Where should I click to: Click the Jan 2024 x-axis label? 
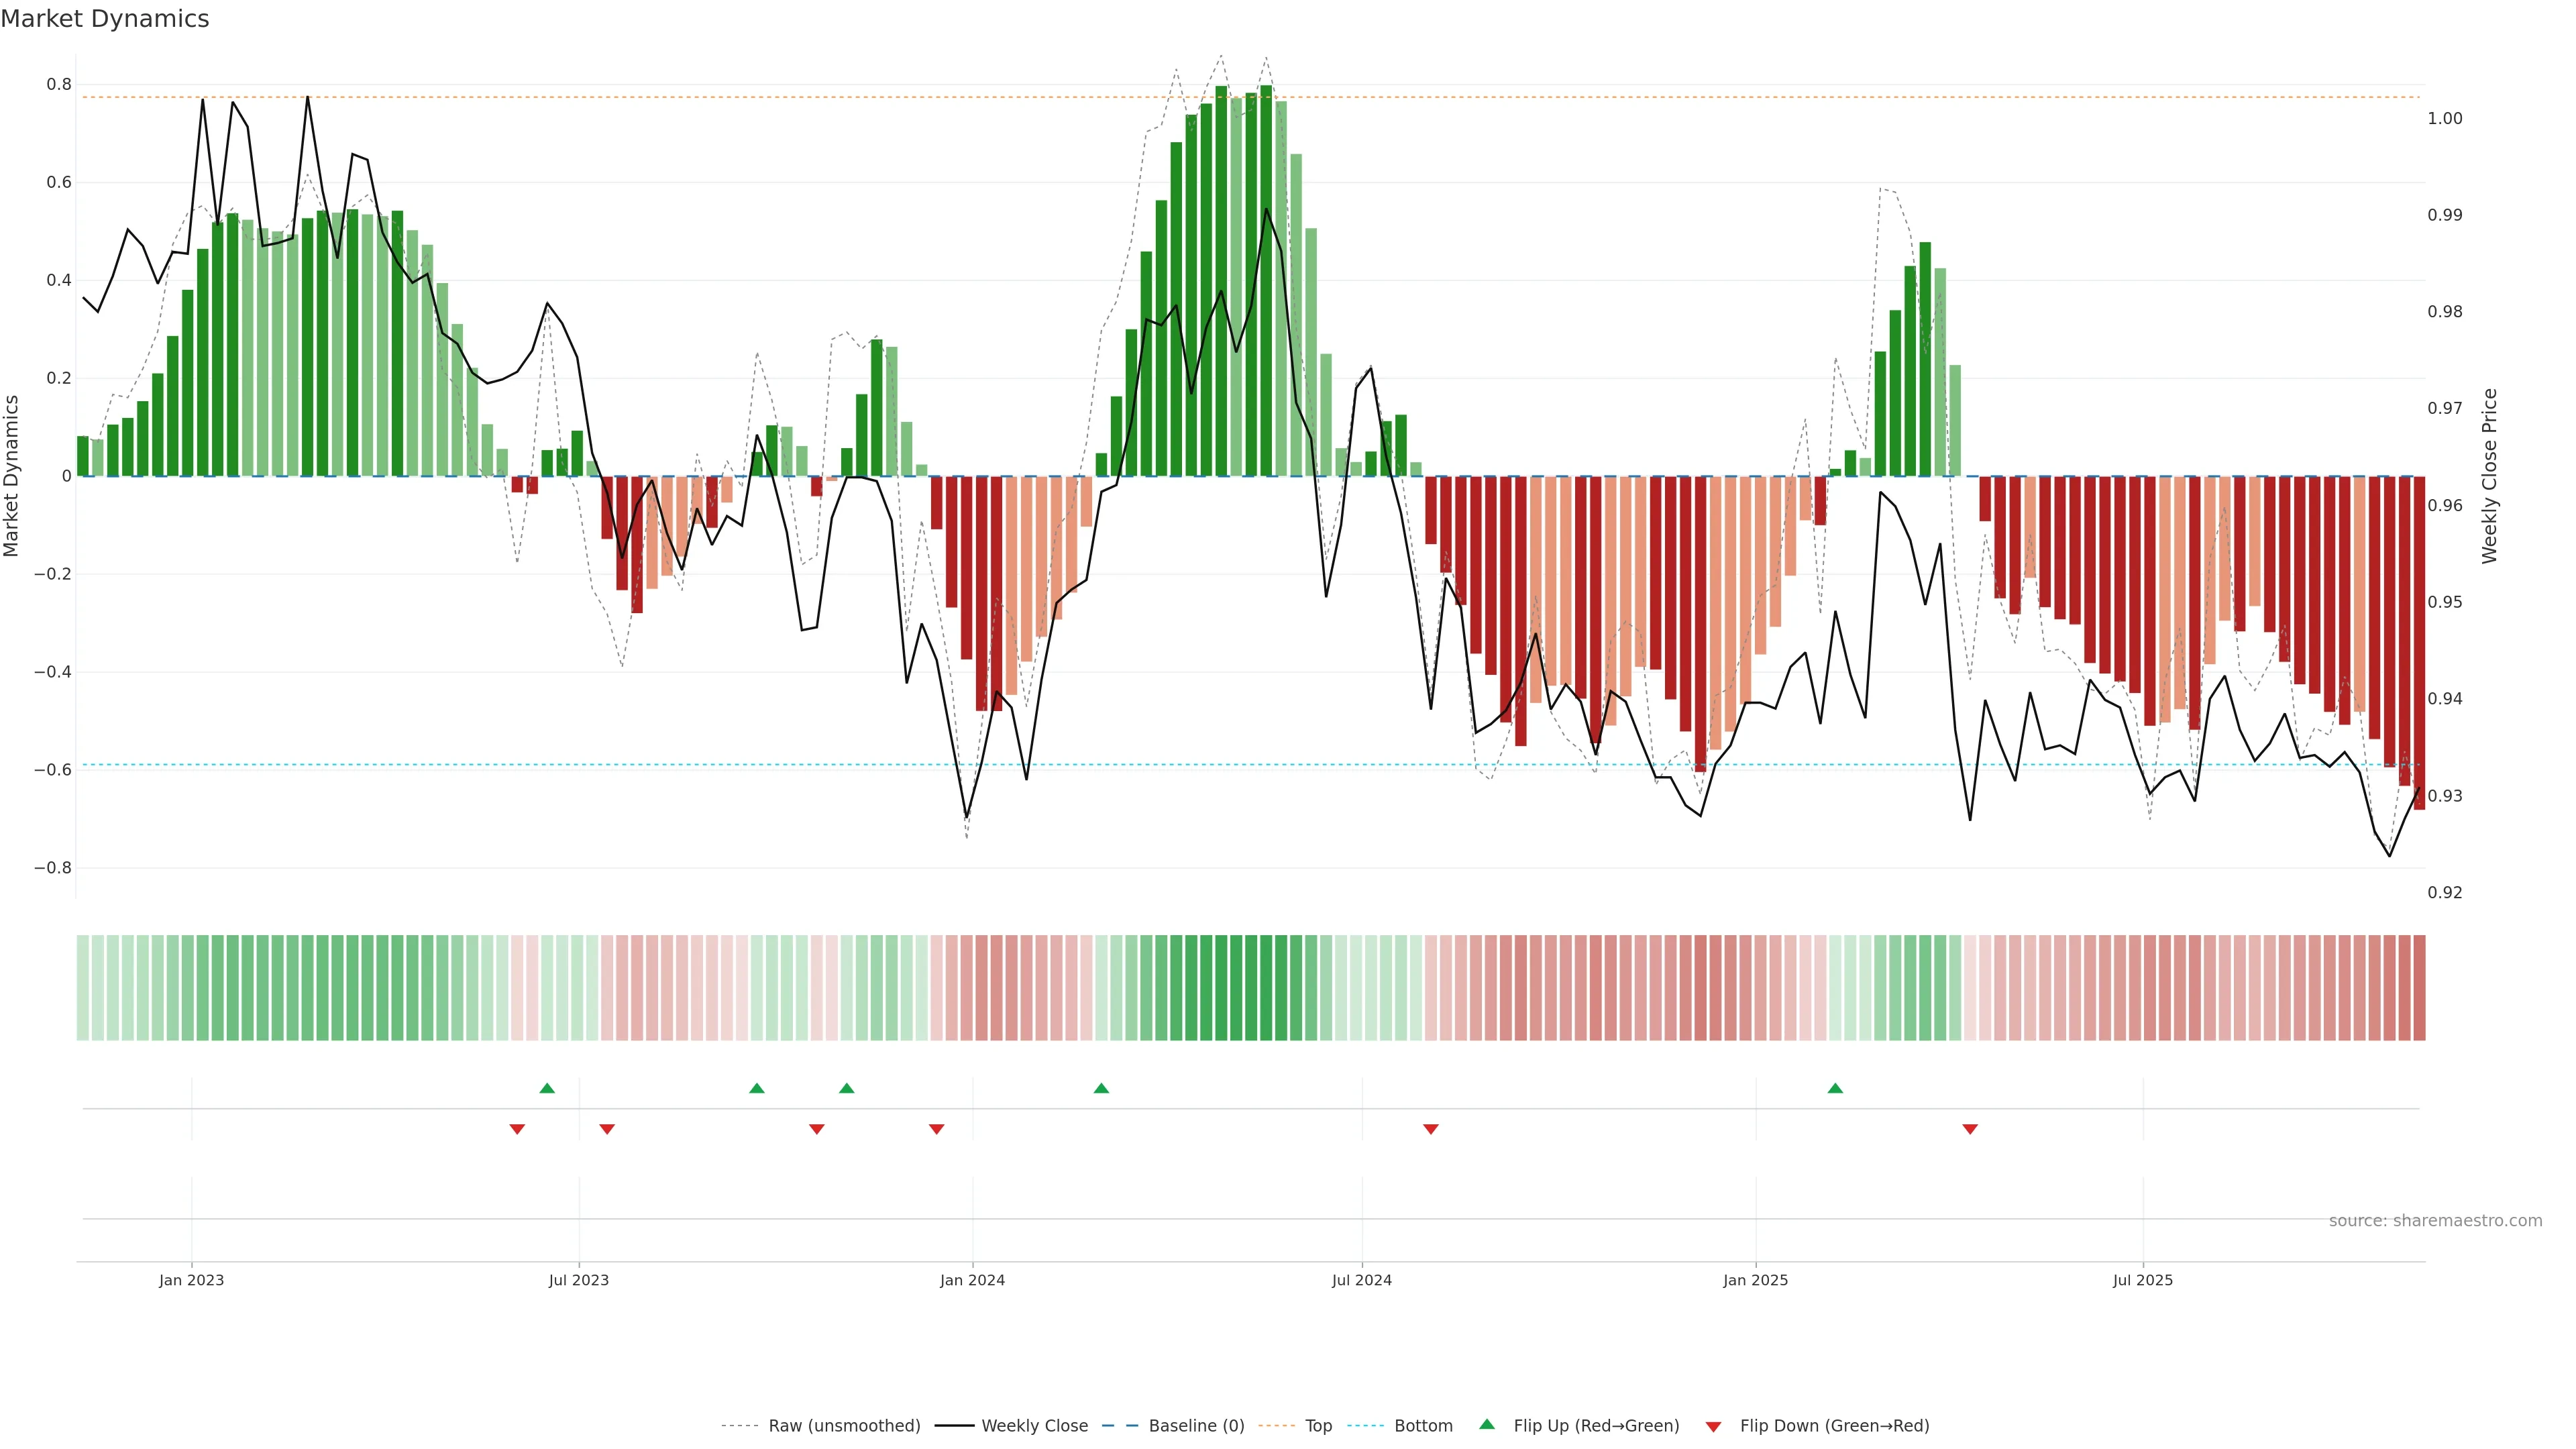972,1280
